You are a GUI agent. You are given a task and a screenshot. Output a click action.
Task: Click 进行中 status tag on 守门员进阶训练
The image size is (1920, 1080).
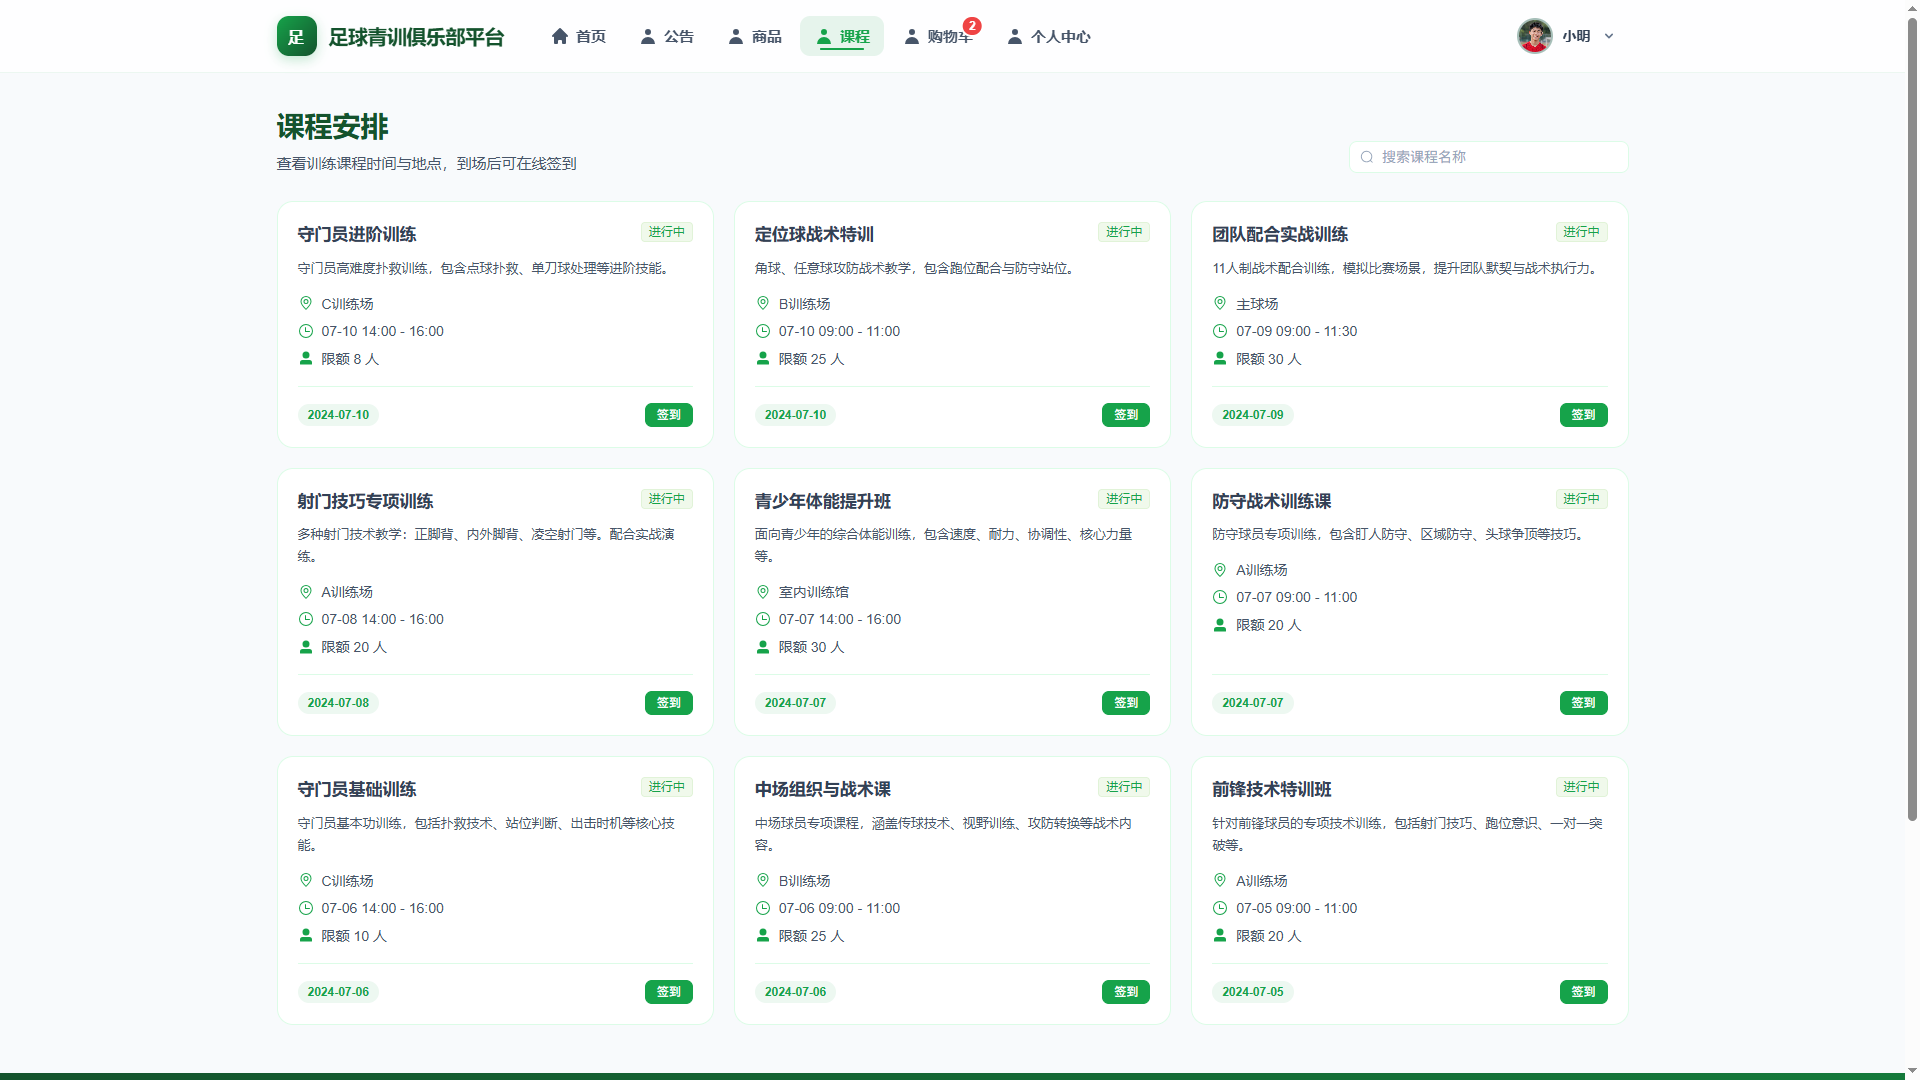click(x=667, y=232)
